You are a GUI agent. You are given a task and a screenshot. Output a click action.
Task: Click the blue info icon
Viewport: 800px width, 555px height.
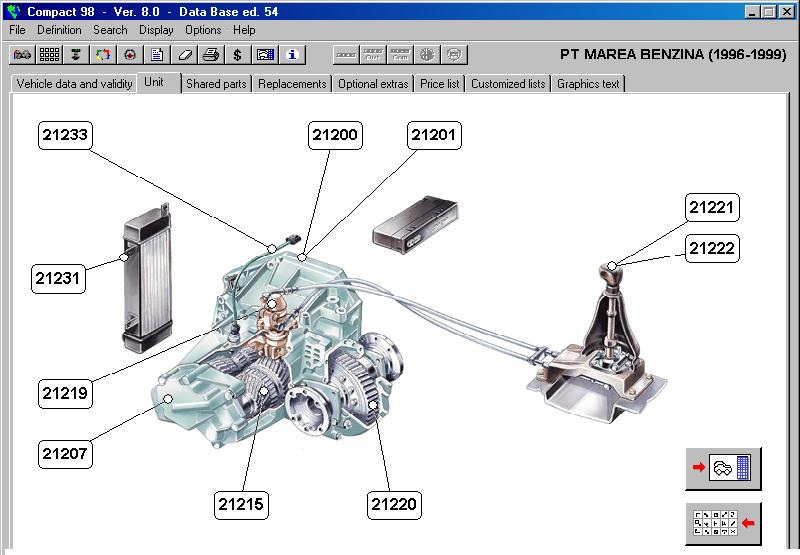tap(292, 54)
